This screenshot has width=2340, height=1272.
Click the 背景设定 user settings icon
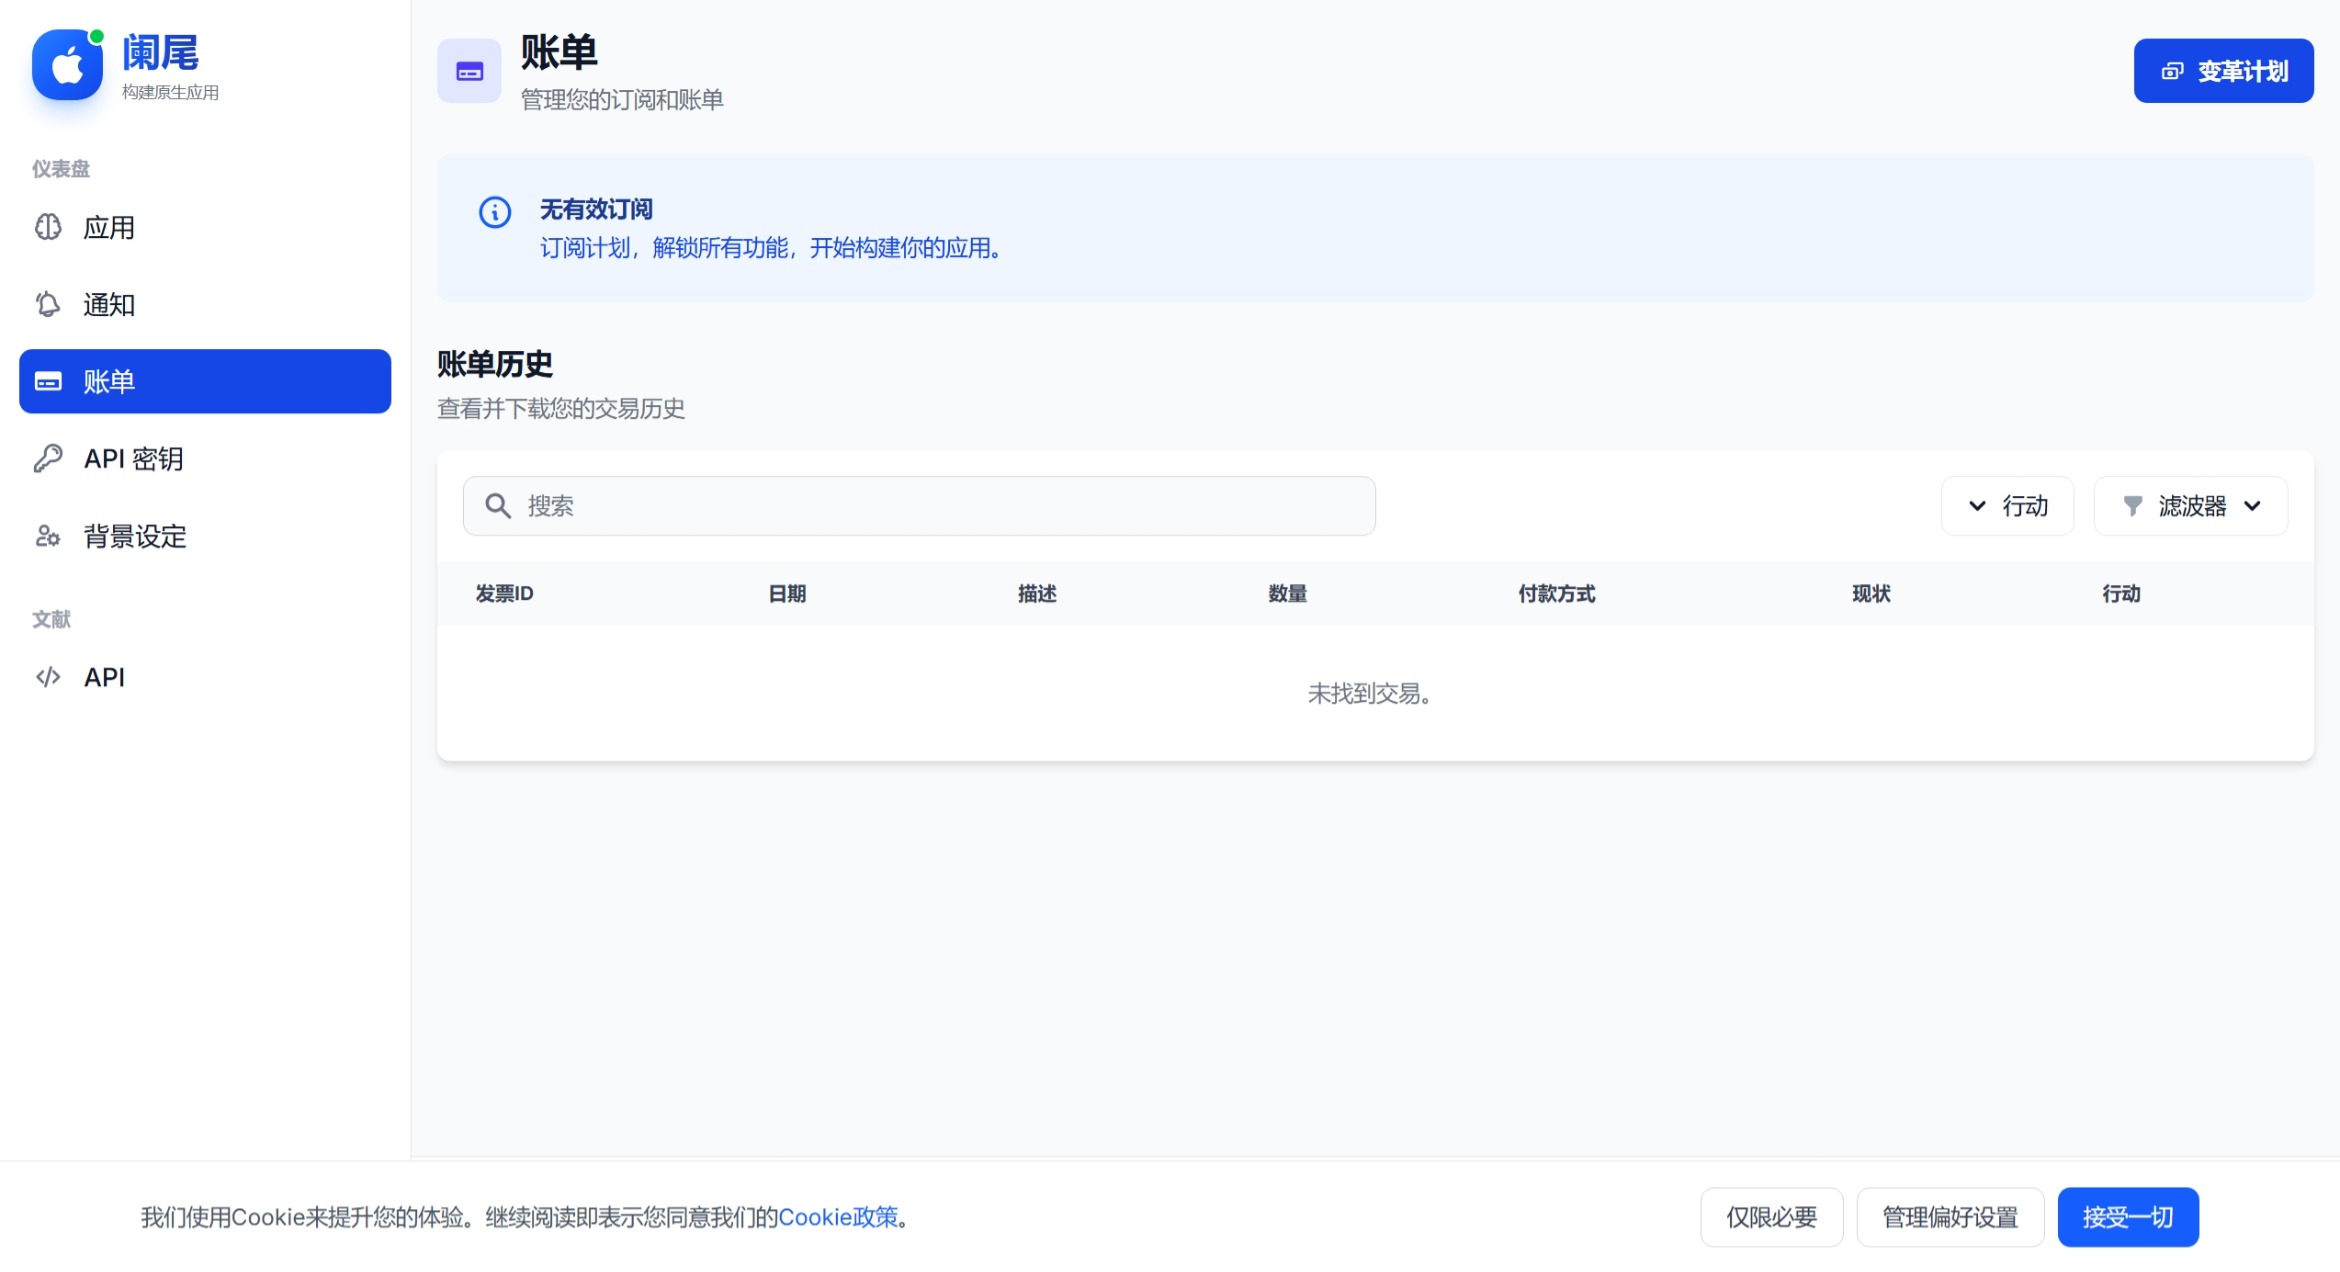47,537
